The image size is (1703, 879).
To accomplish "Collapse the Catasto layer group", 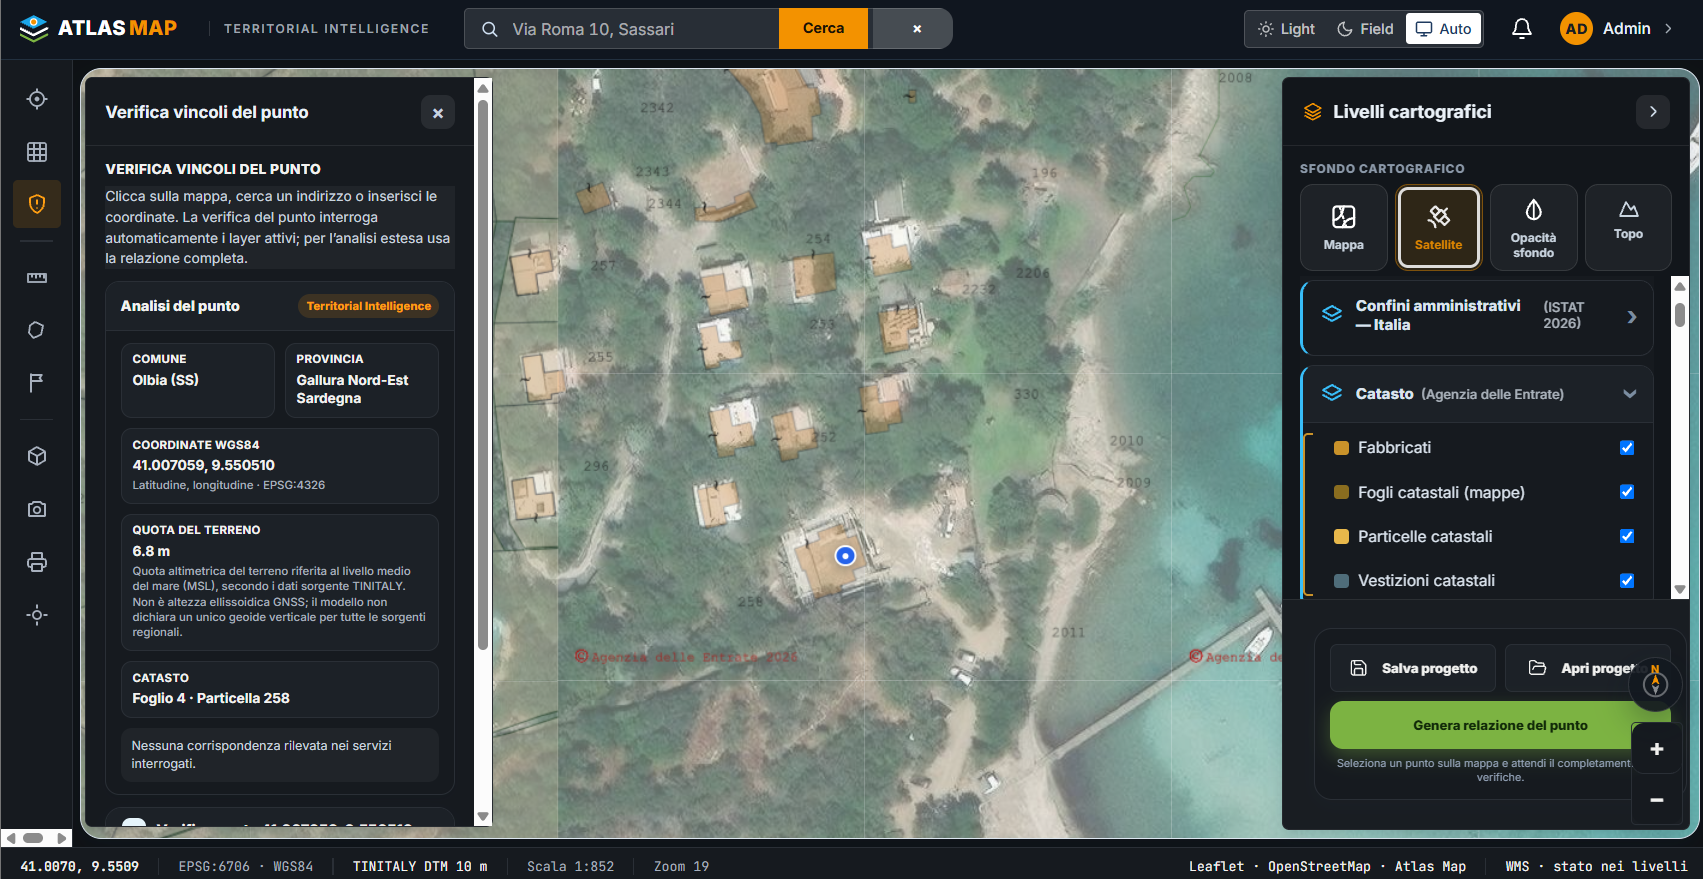I will coord(1630,394).
